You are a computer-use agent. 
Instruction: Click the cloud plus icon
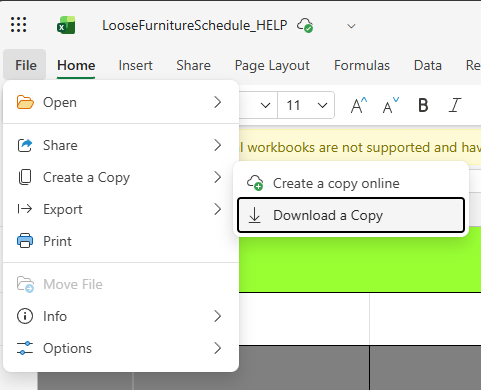tap(255, 183)
